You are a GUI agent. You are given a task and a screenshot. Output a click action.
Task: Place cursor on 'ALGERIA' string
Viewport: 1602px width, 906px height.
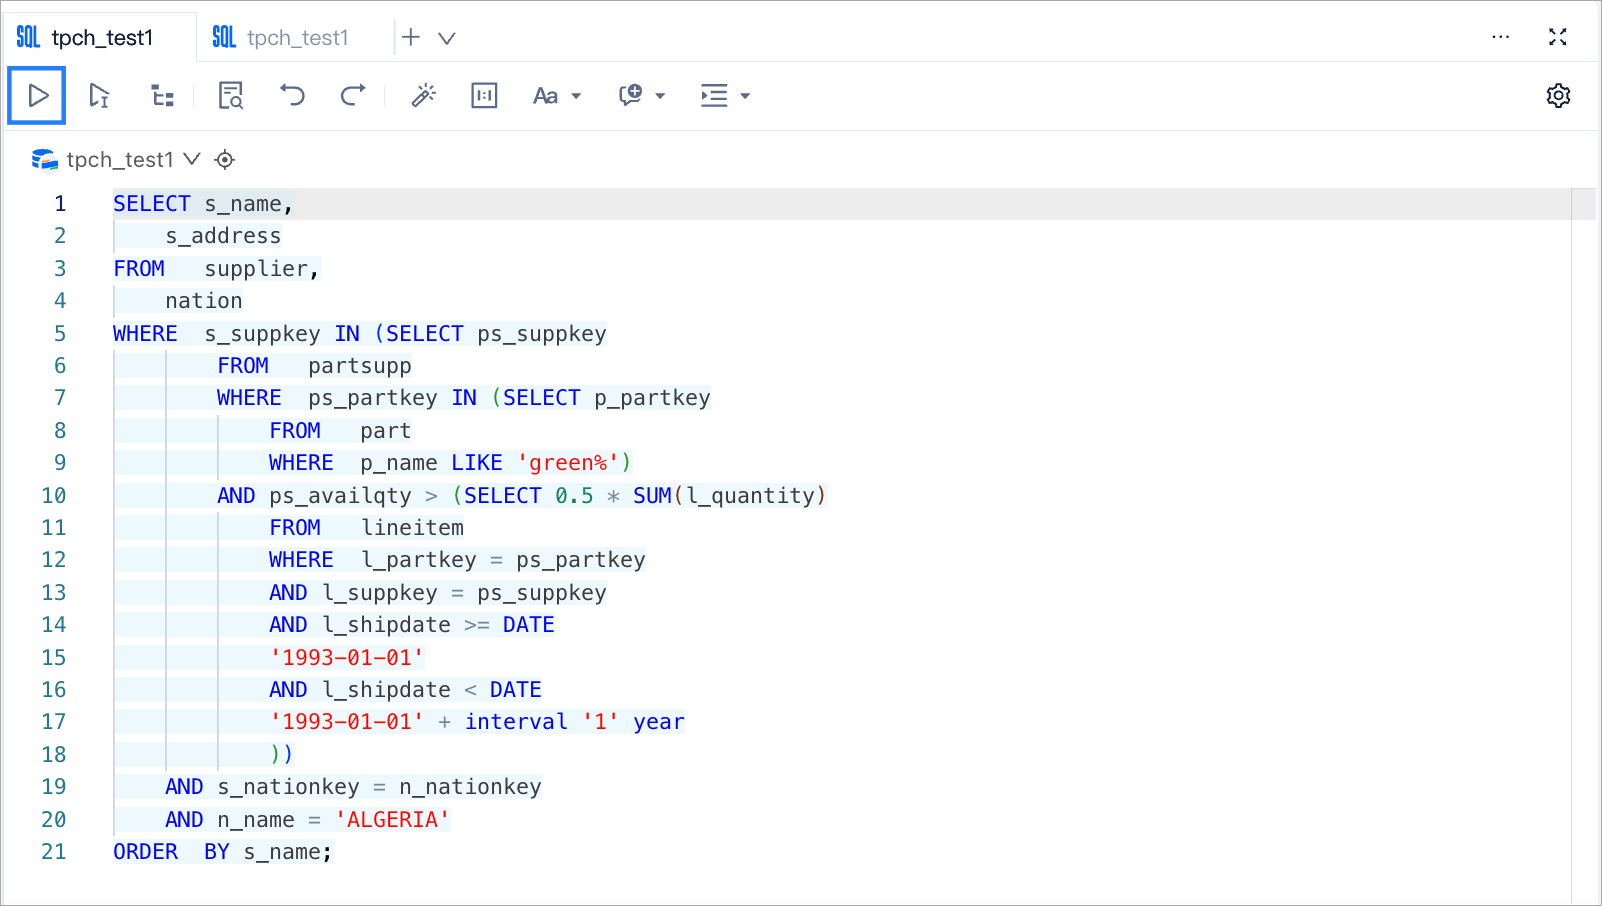(x=392, y=820)
